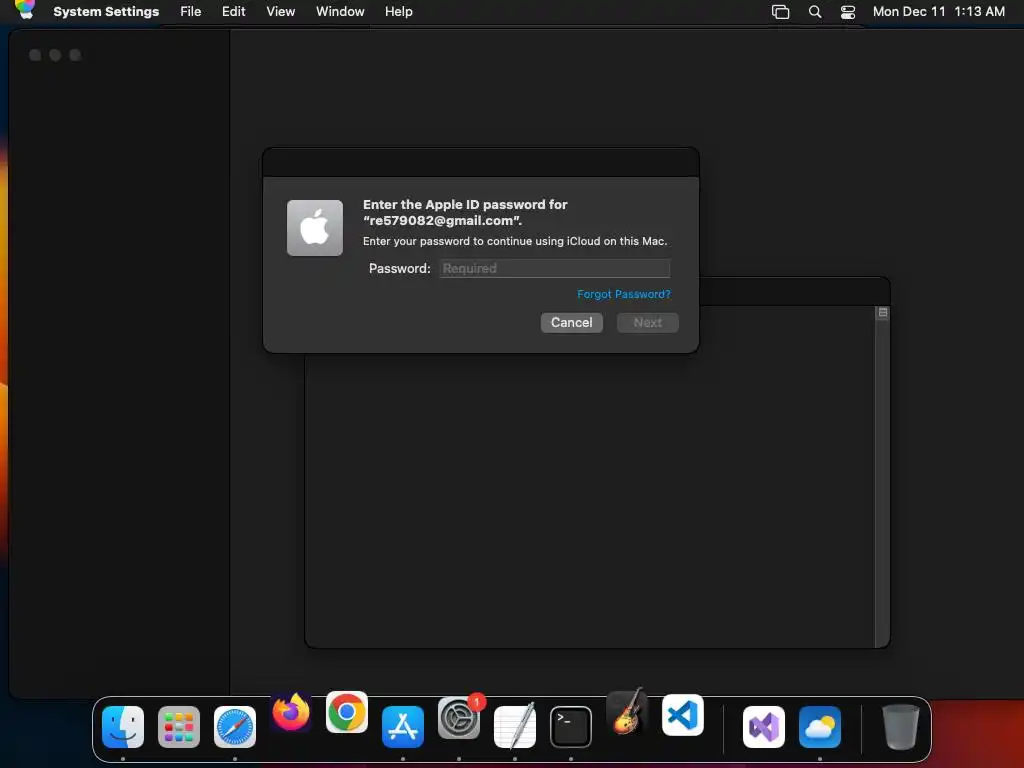The image size is (1024, 768).
Task: Open Spotlight search in menu bar
Action: [815, 12]
